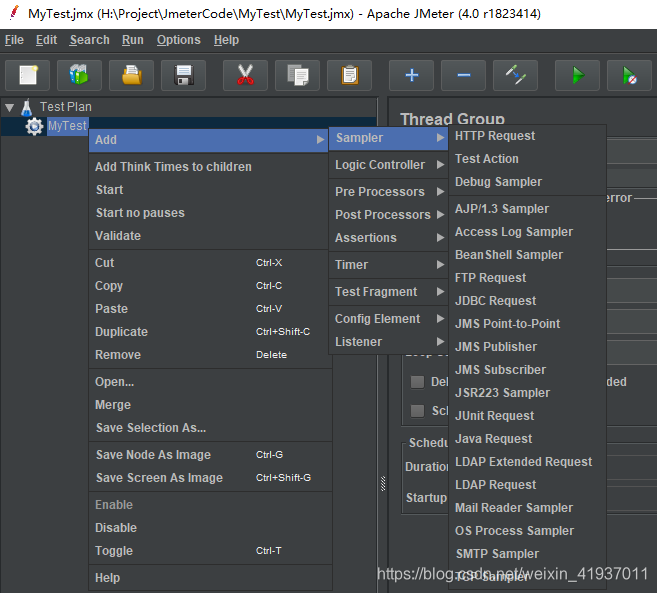Select JMS Subscriber sampler
Screen dimensions: 657x593
pos(528,370)
